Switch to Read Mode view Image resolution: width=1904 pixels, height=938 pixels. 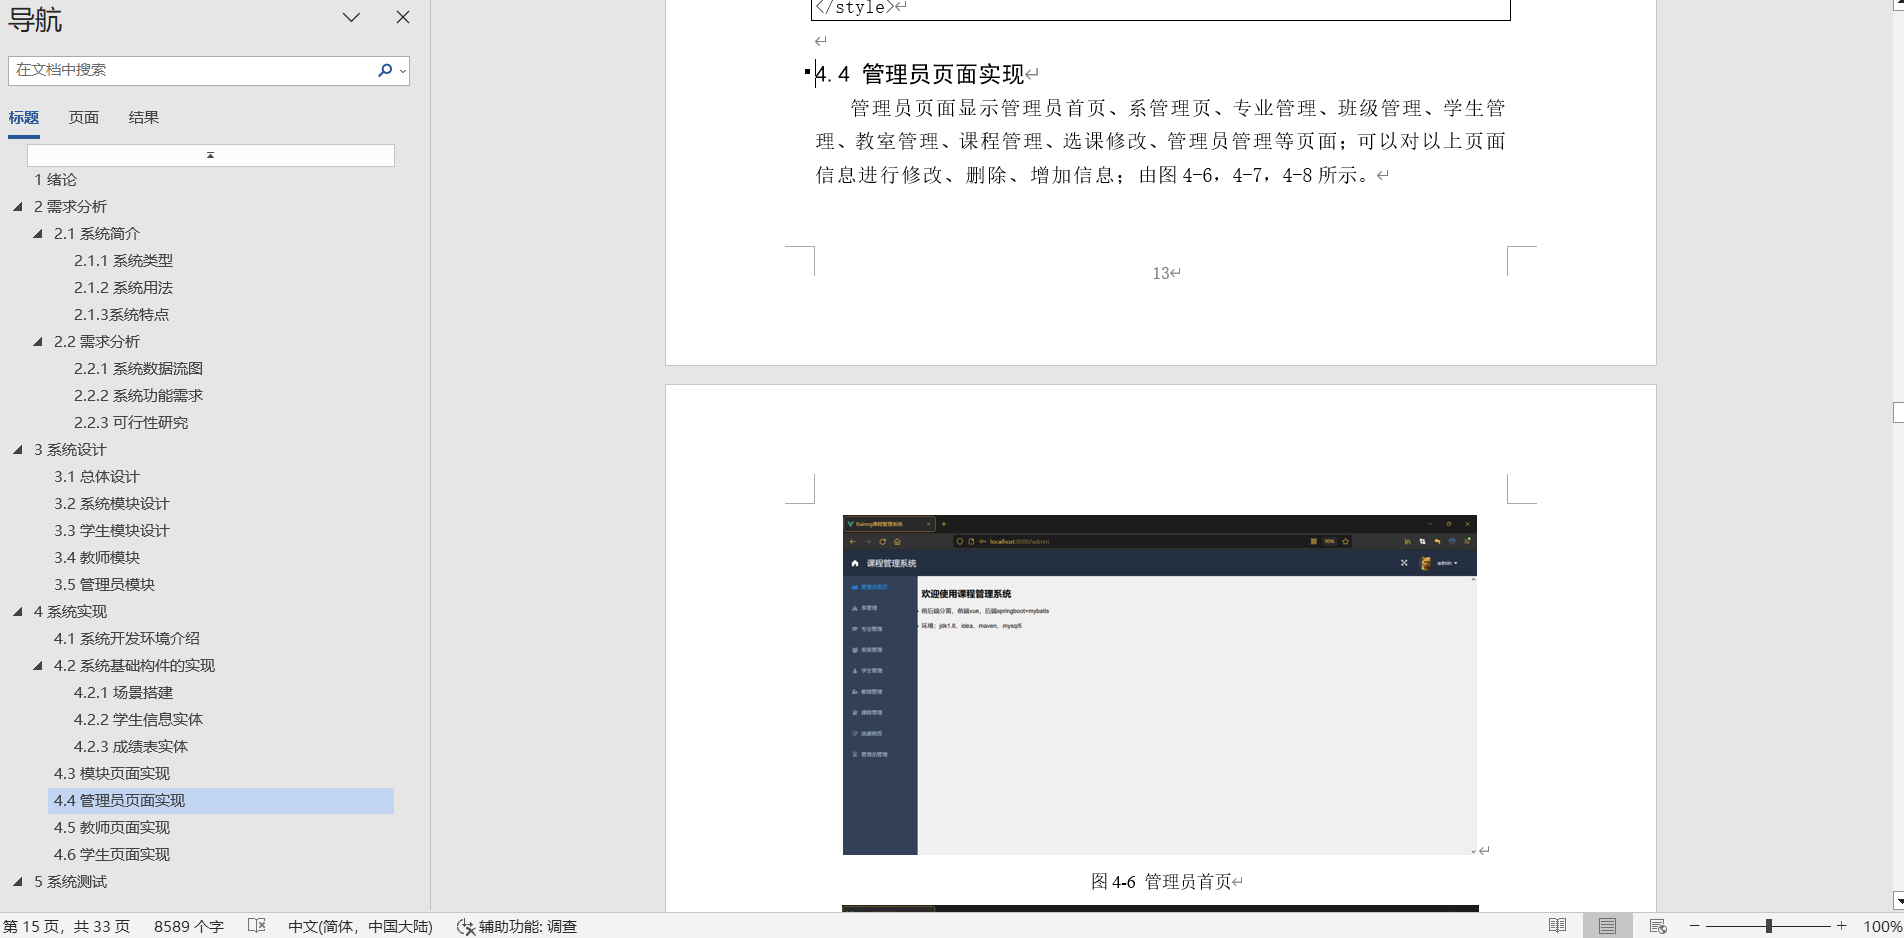(x=1557, y=925)
